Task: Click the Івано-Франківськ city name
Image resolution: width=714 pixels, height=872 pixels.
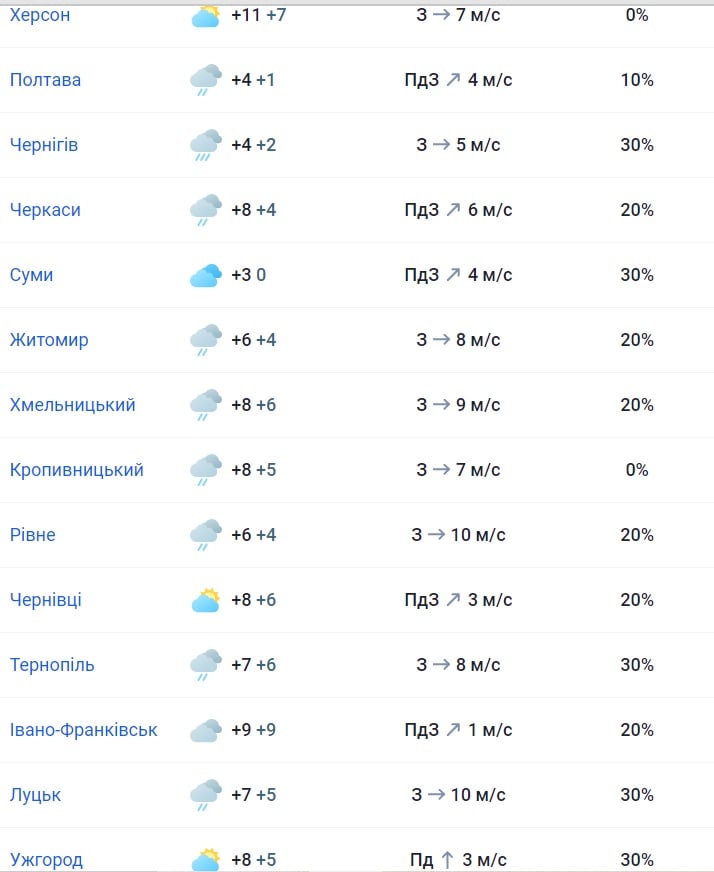Action: 84,730
